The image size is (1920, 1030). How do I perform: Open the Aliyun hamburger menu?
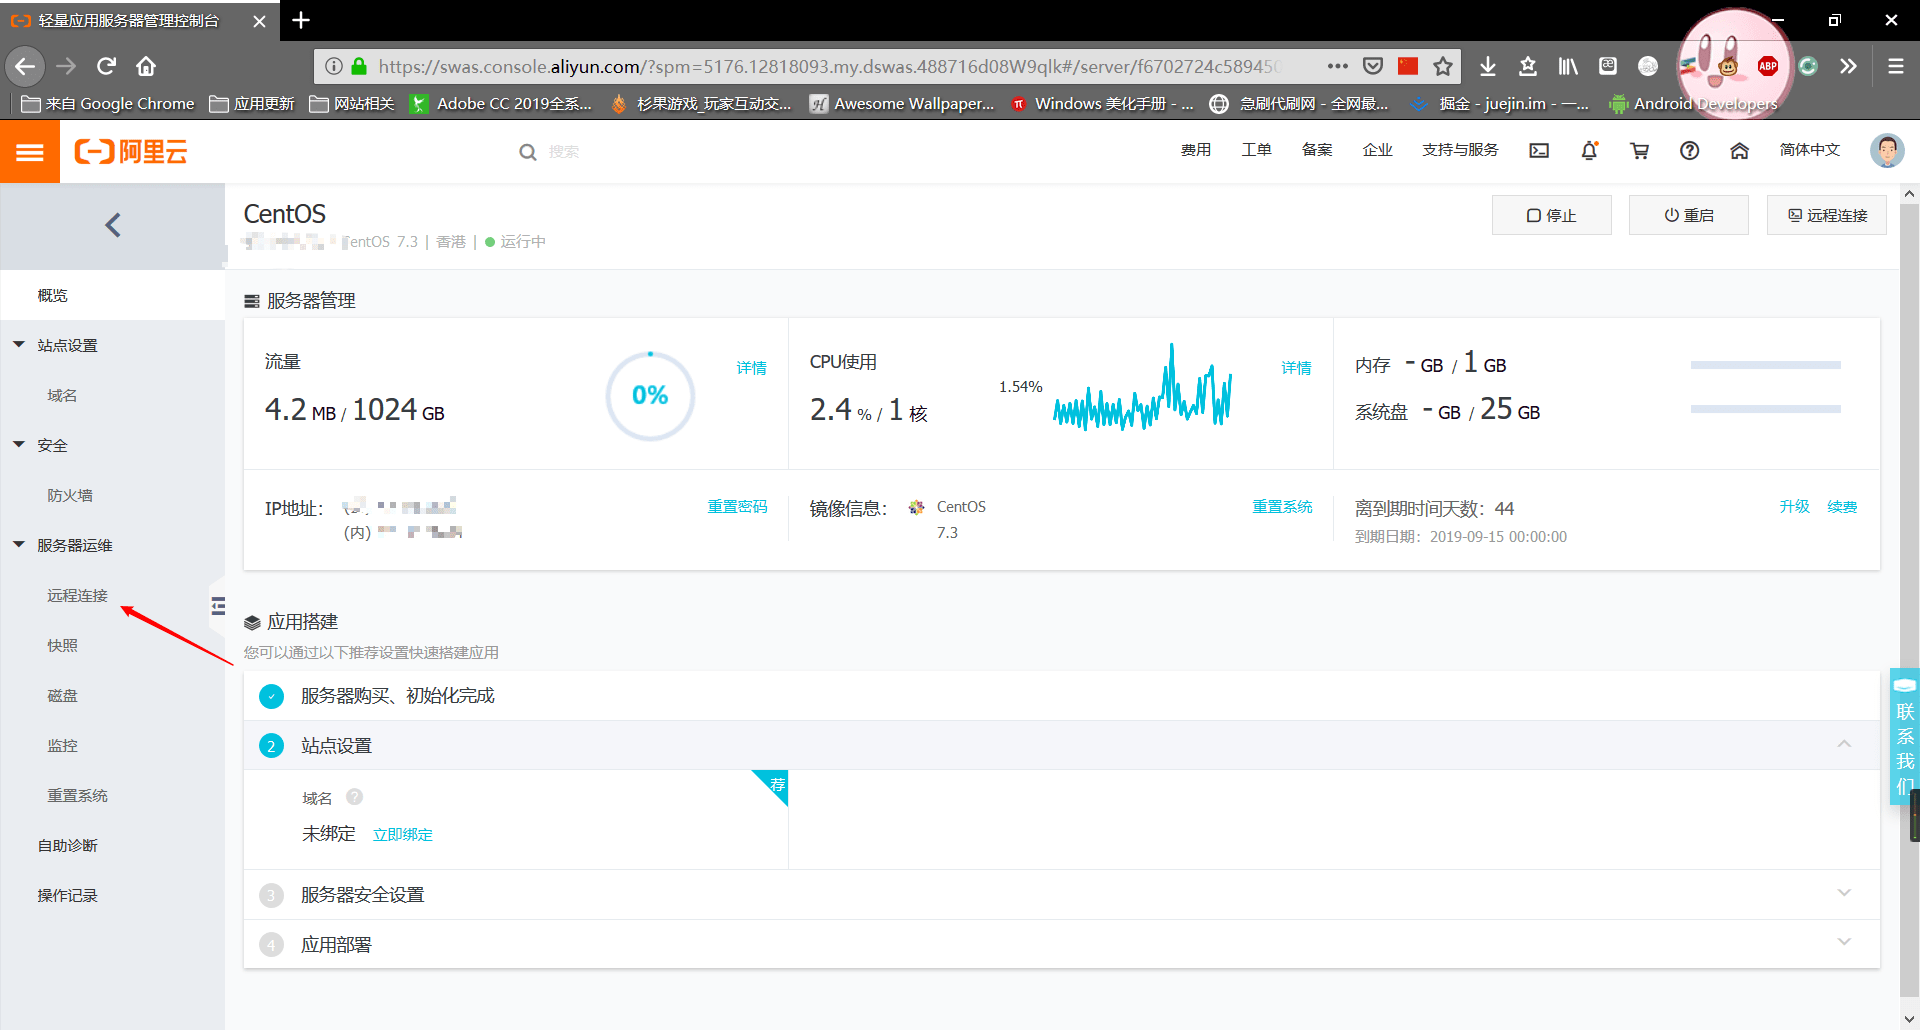coord(30,152)
